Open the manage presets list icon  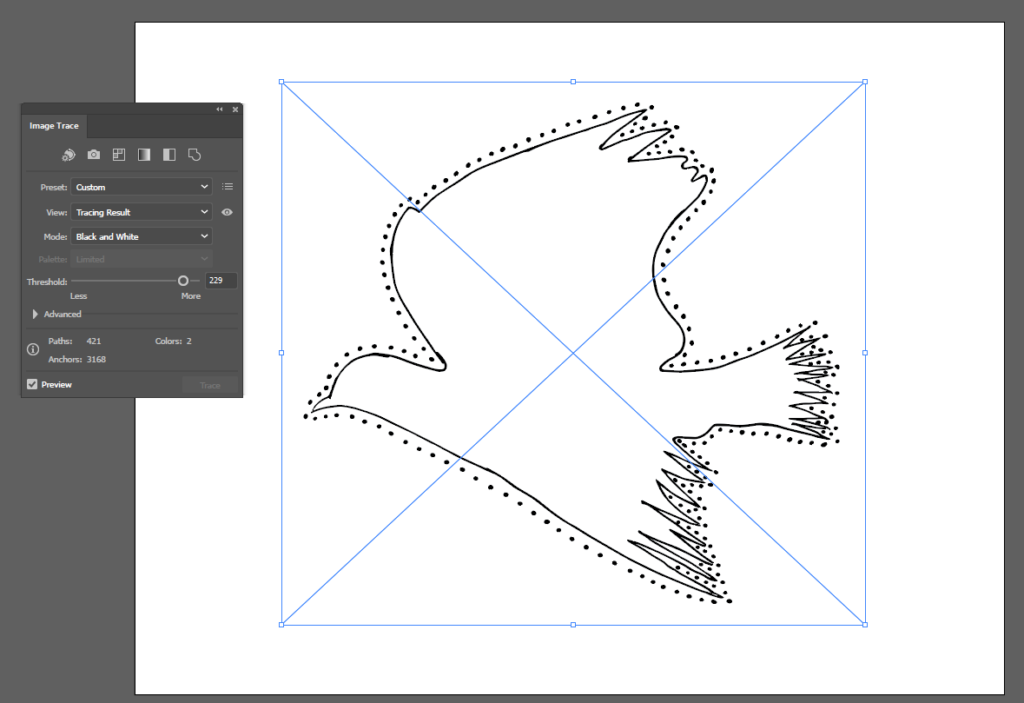(227, 187)
